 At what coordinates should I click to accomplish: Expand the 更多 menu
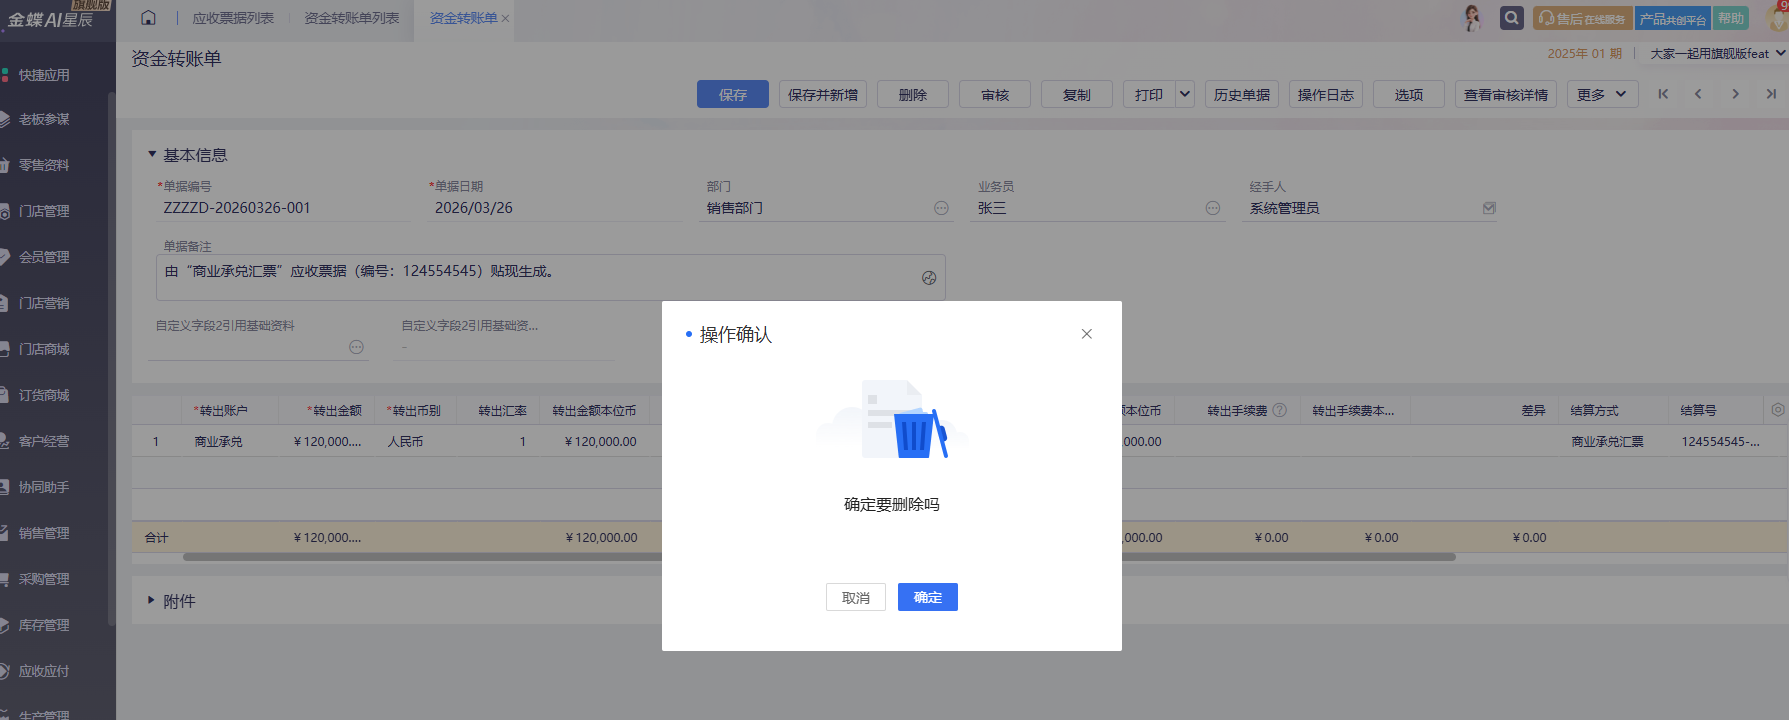coord(1603,94)
